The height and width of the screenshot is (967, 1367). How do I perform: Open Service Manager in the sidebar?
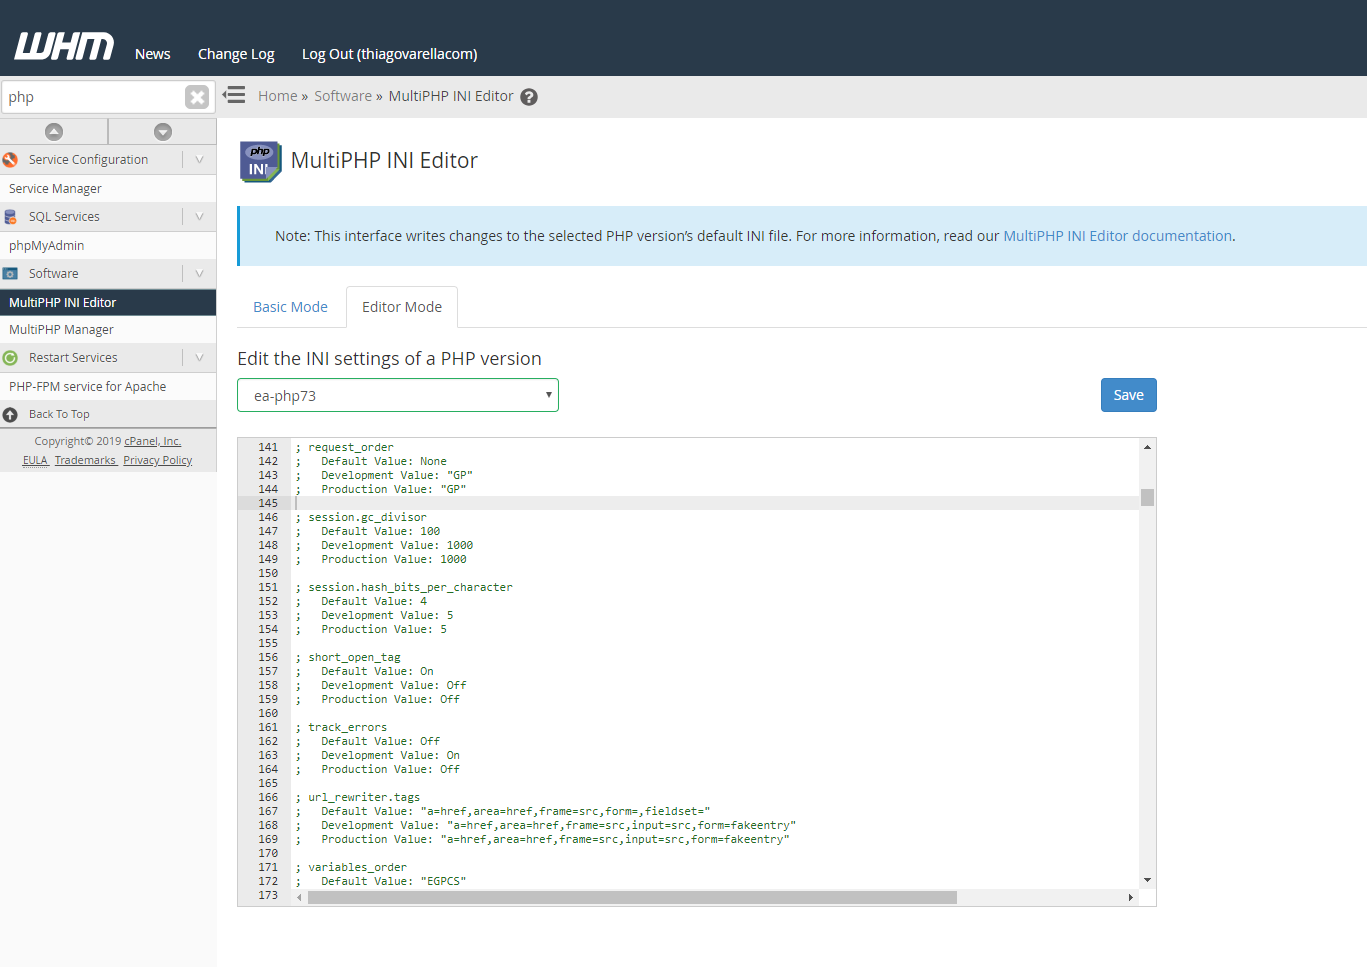click(x=108, y=189)
